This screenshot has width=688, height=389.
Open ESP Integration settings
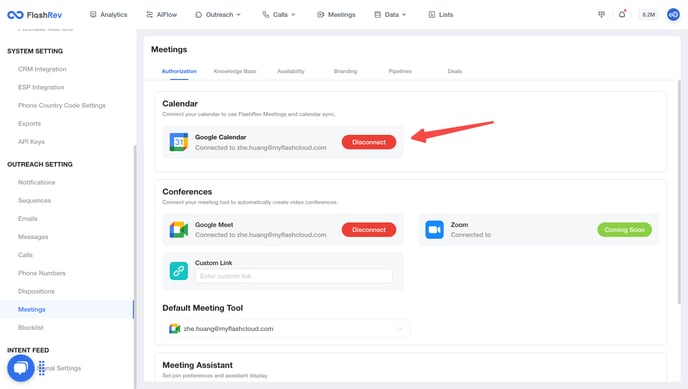pos(41,87)
